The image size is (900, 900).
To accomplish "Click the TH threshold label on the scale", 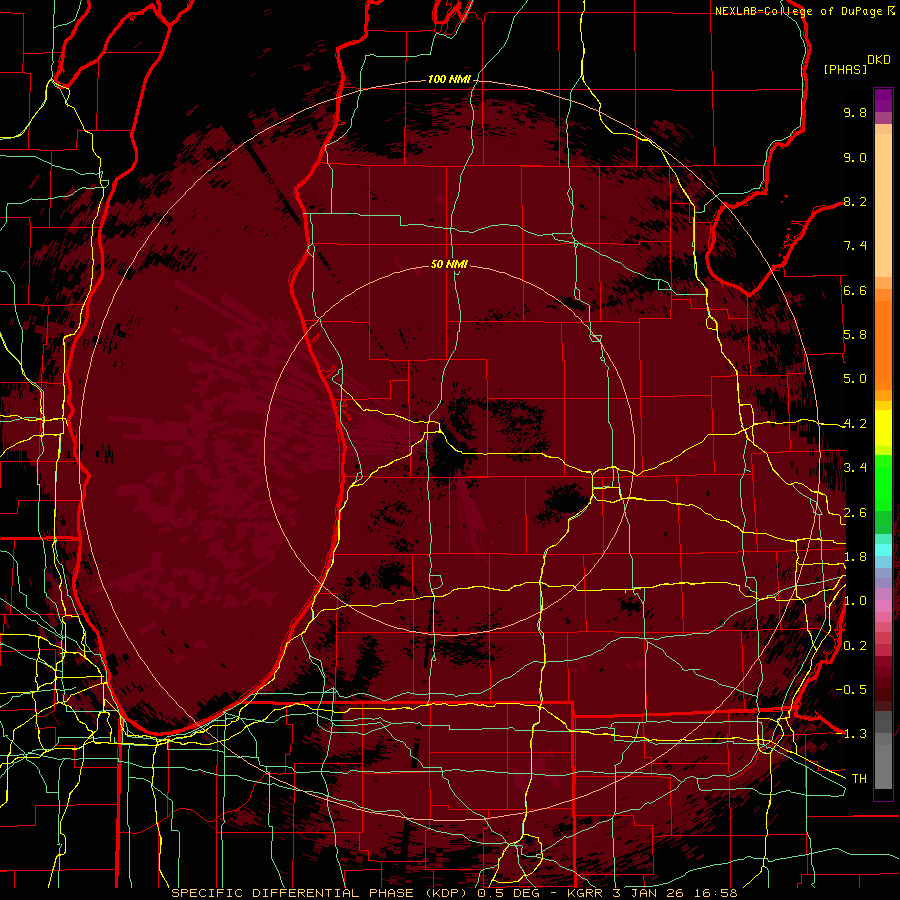I will tap(859, 779).
